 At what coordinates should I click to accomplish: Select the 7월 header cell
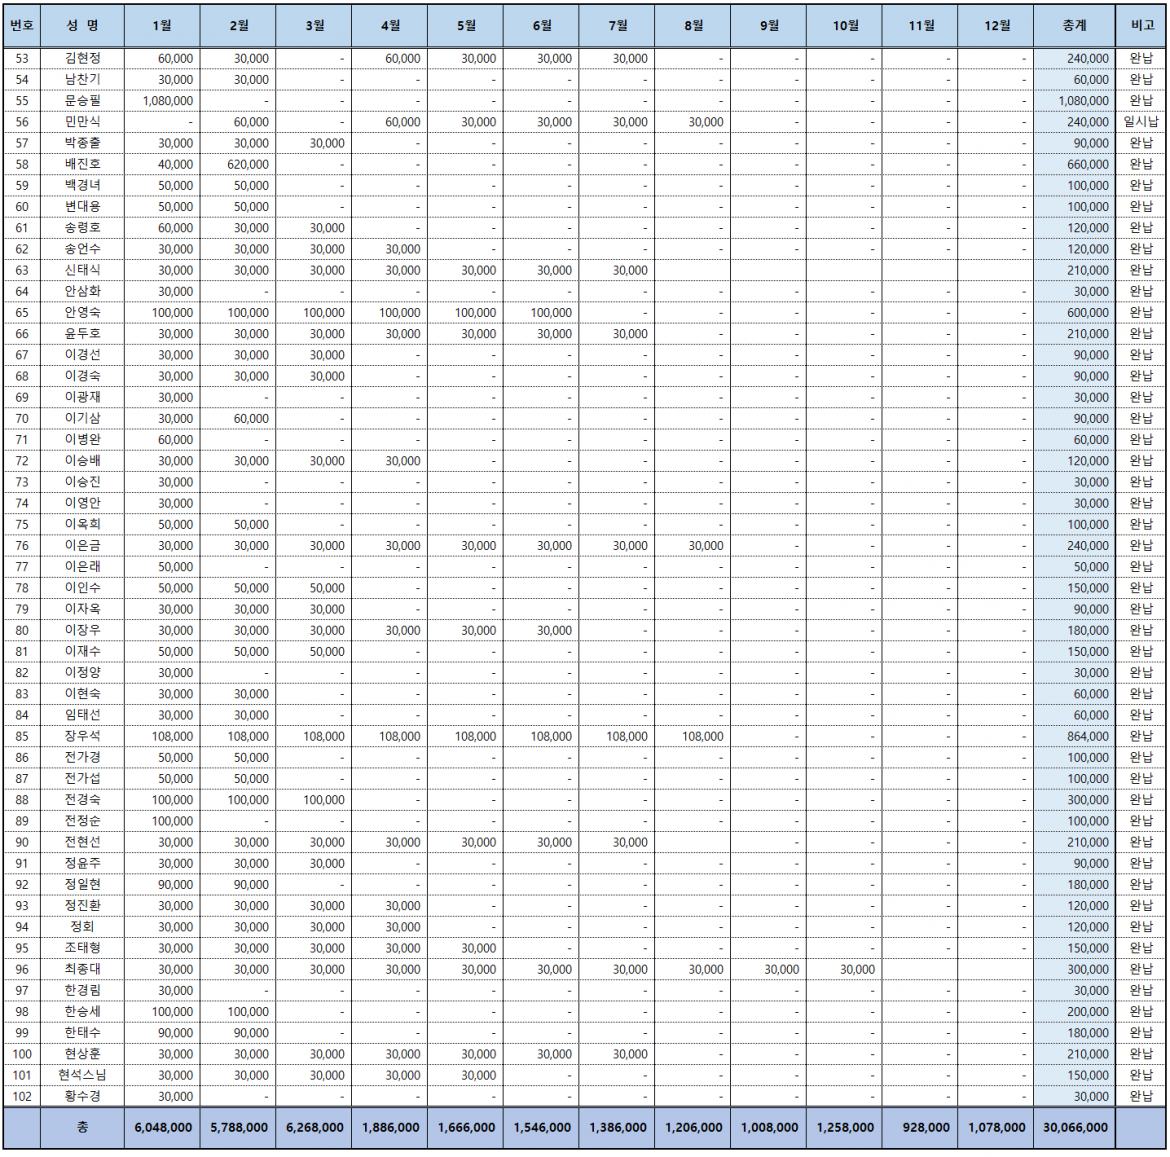click(x=617, y=25)
